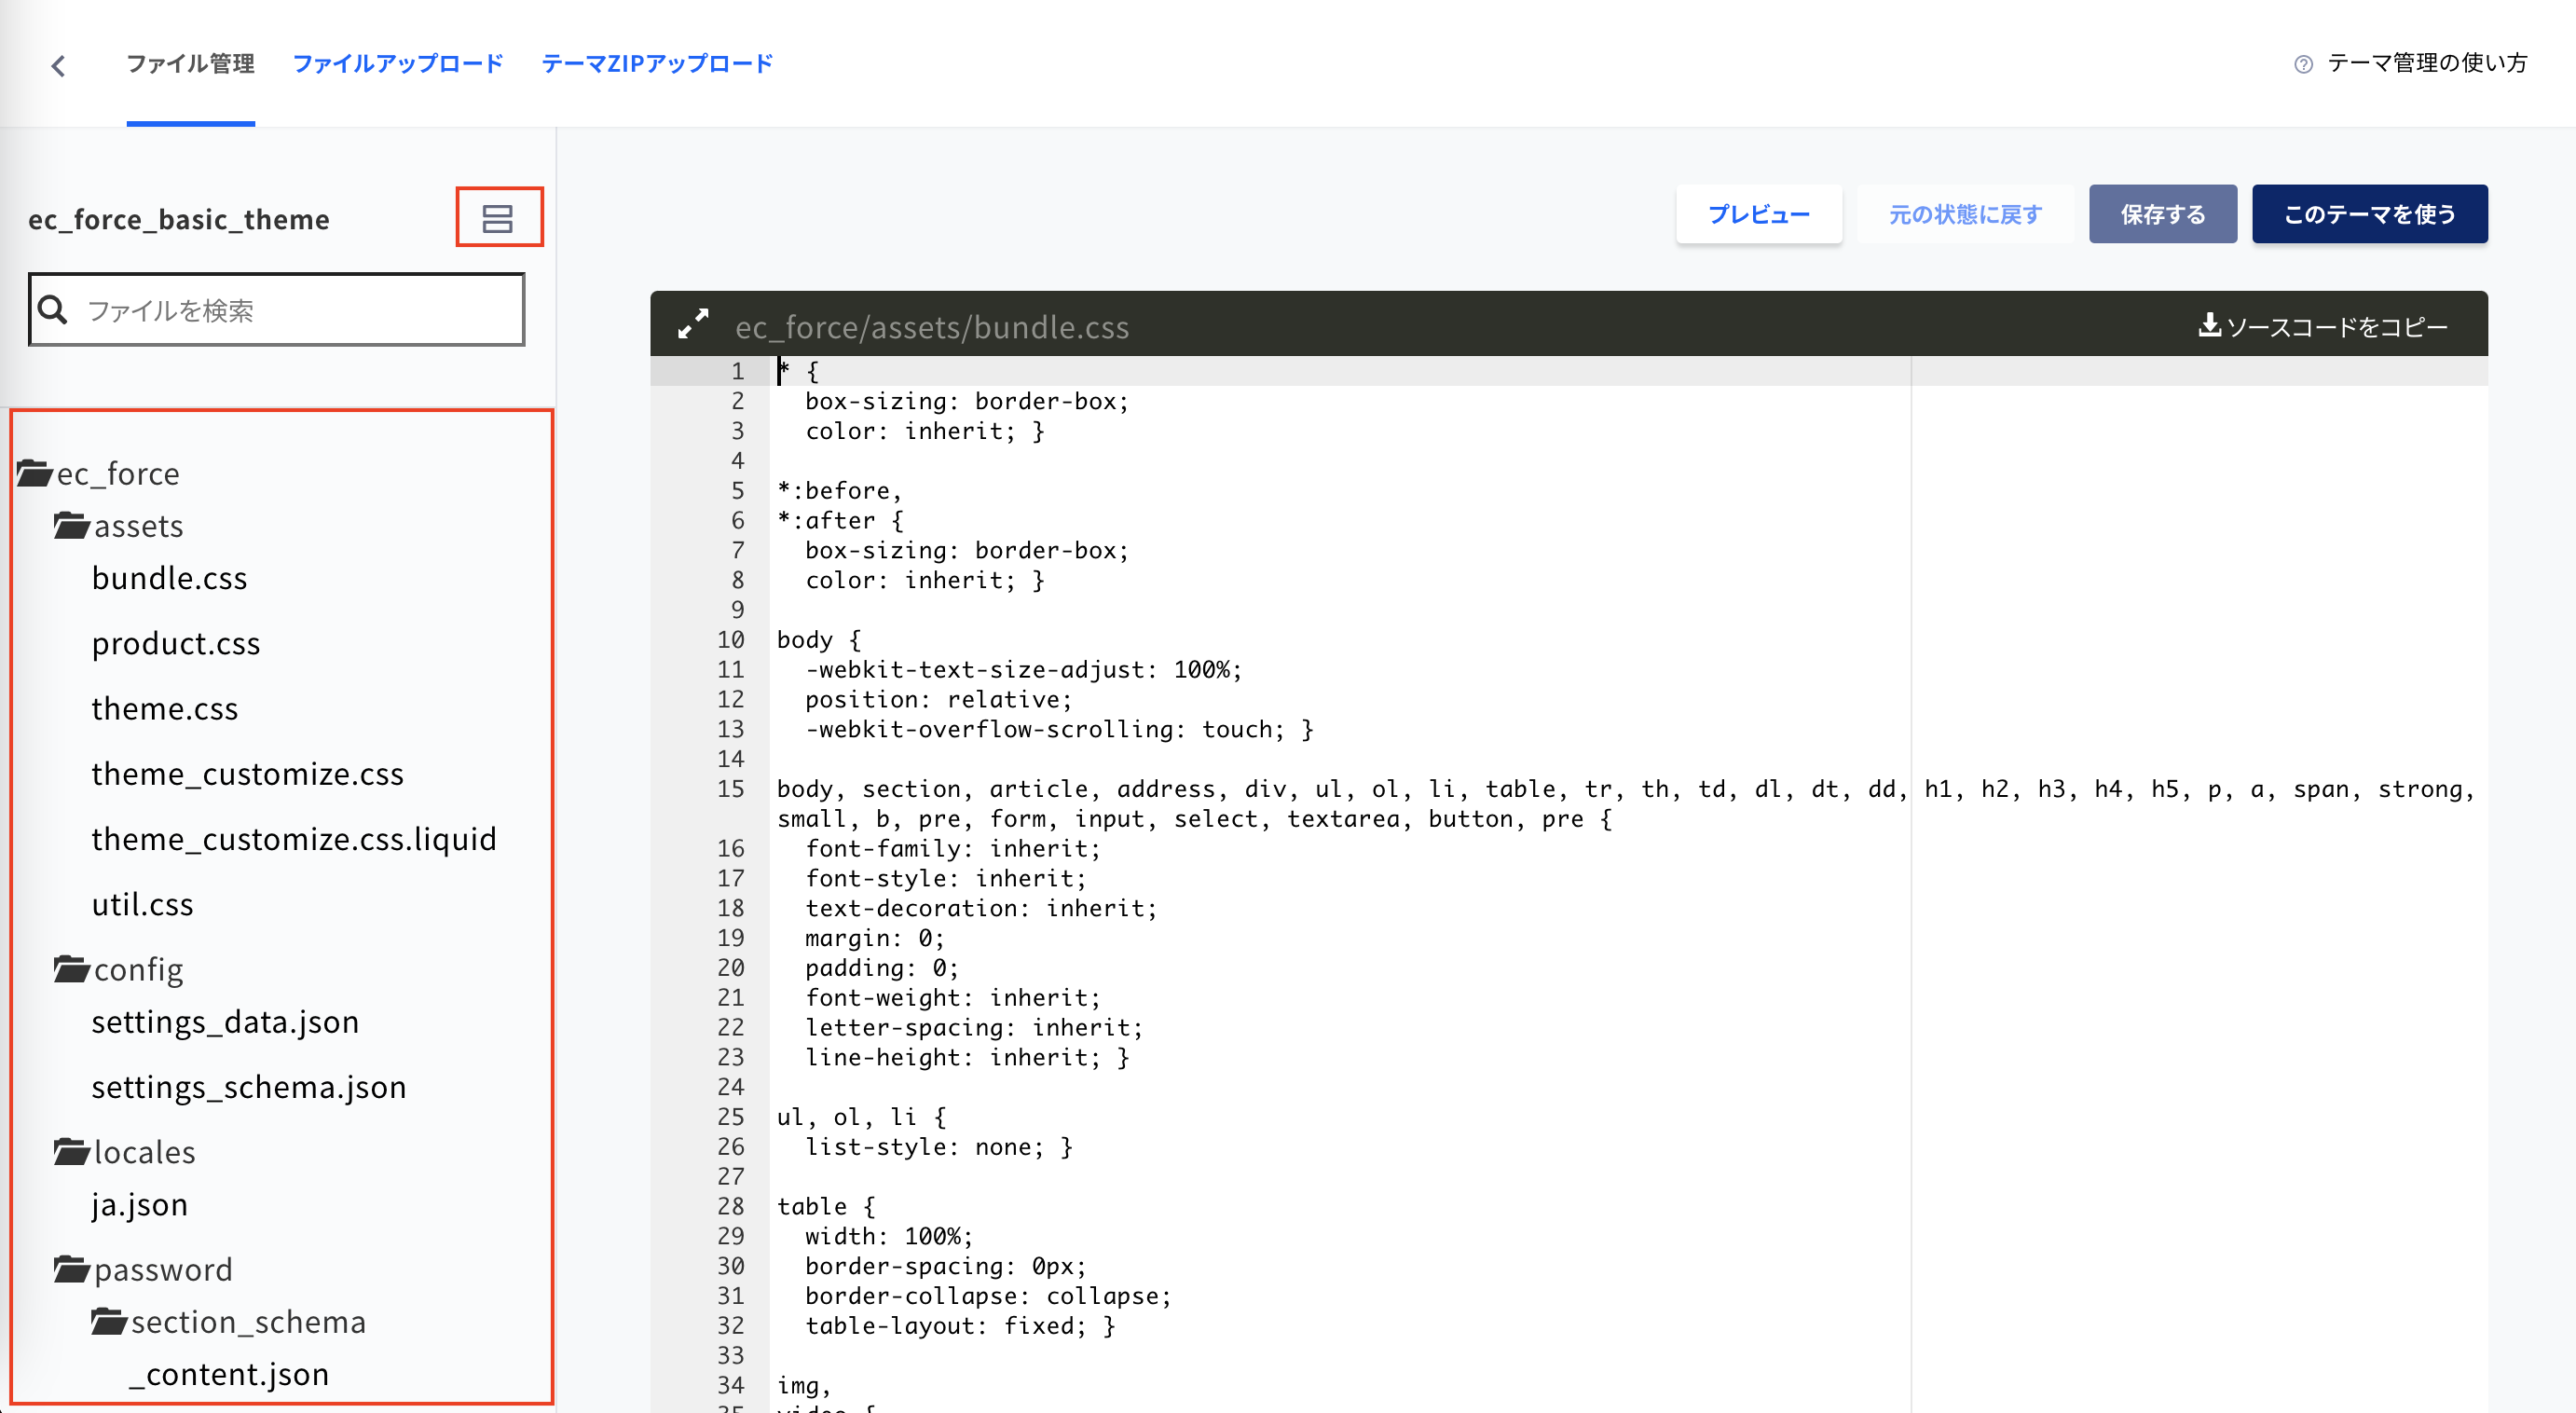Screen dimensions: 2576x1413
Task: Click '-webkit-text-size-adjust: 100%;' code line
Action: 1024,669
